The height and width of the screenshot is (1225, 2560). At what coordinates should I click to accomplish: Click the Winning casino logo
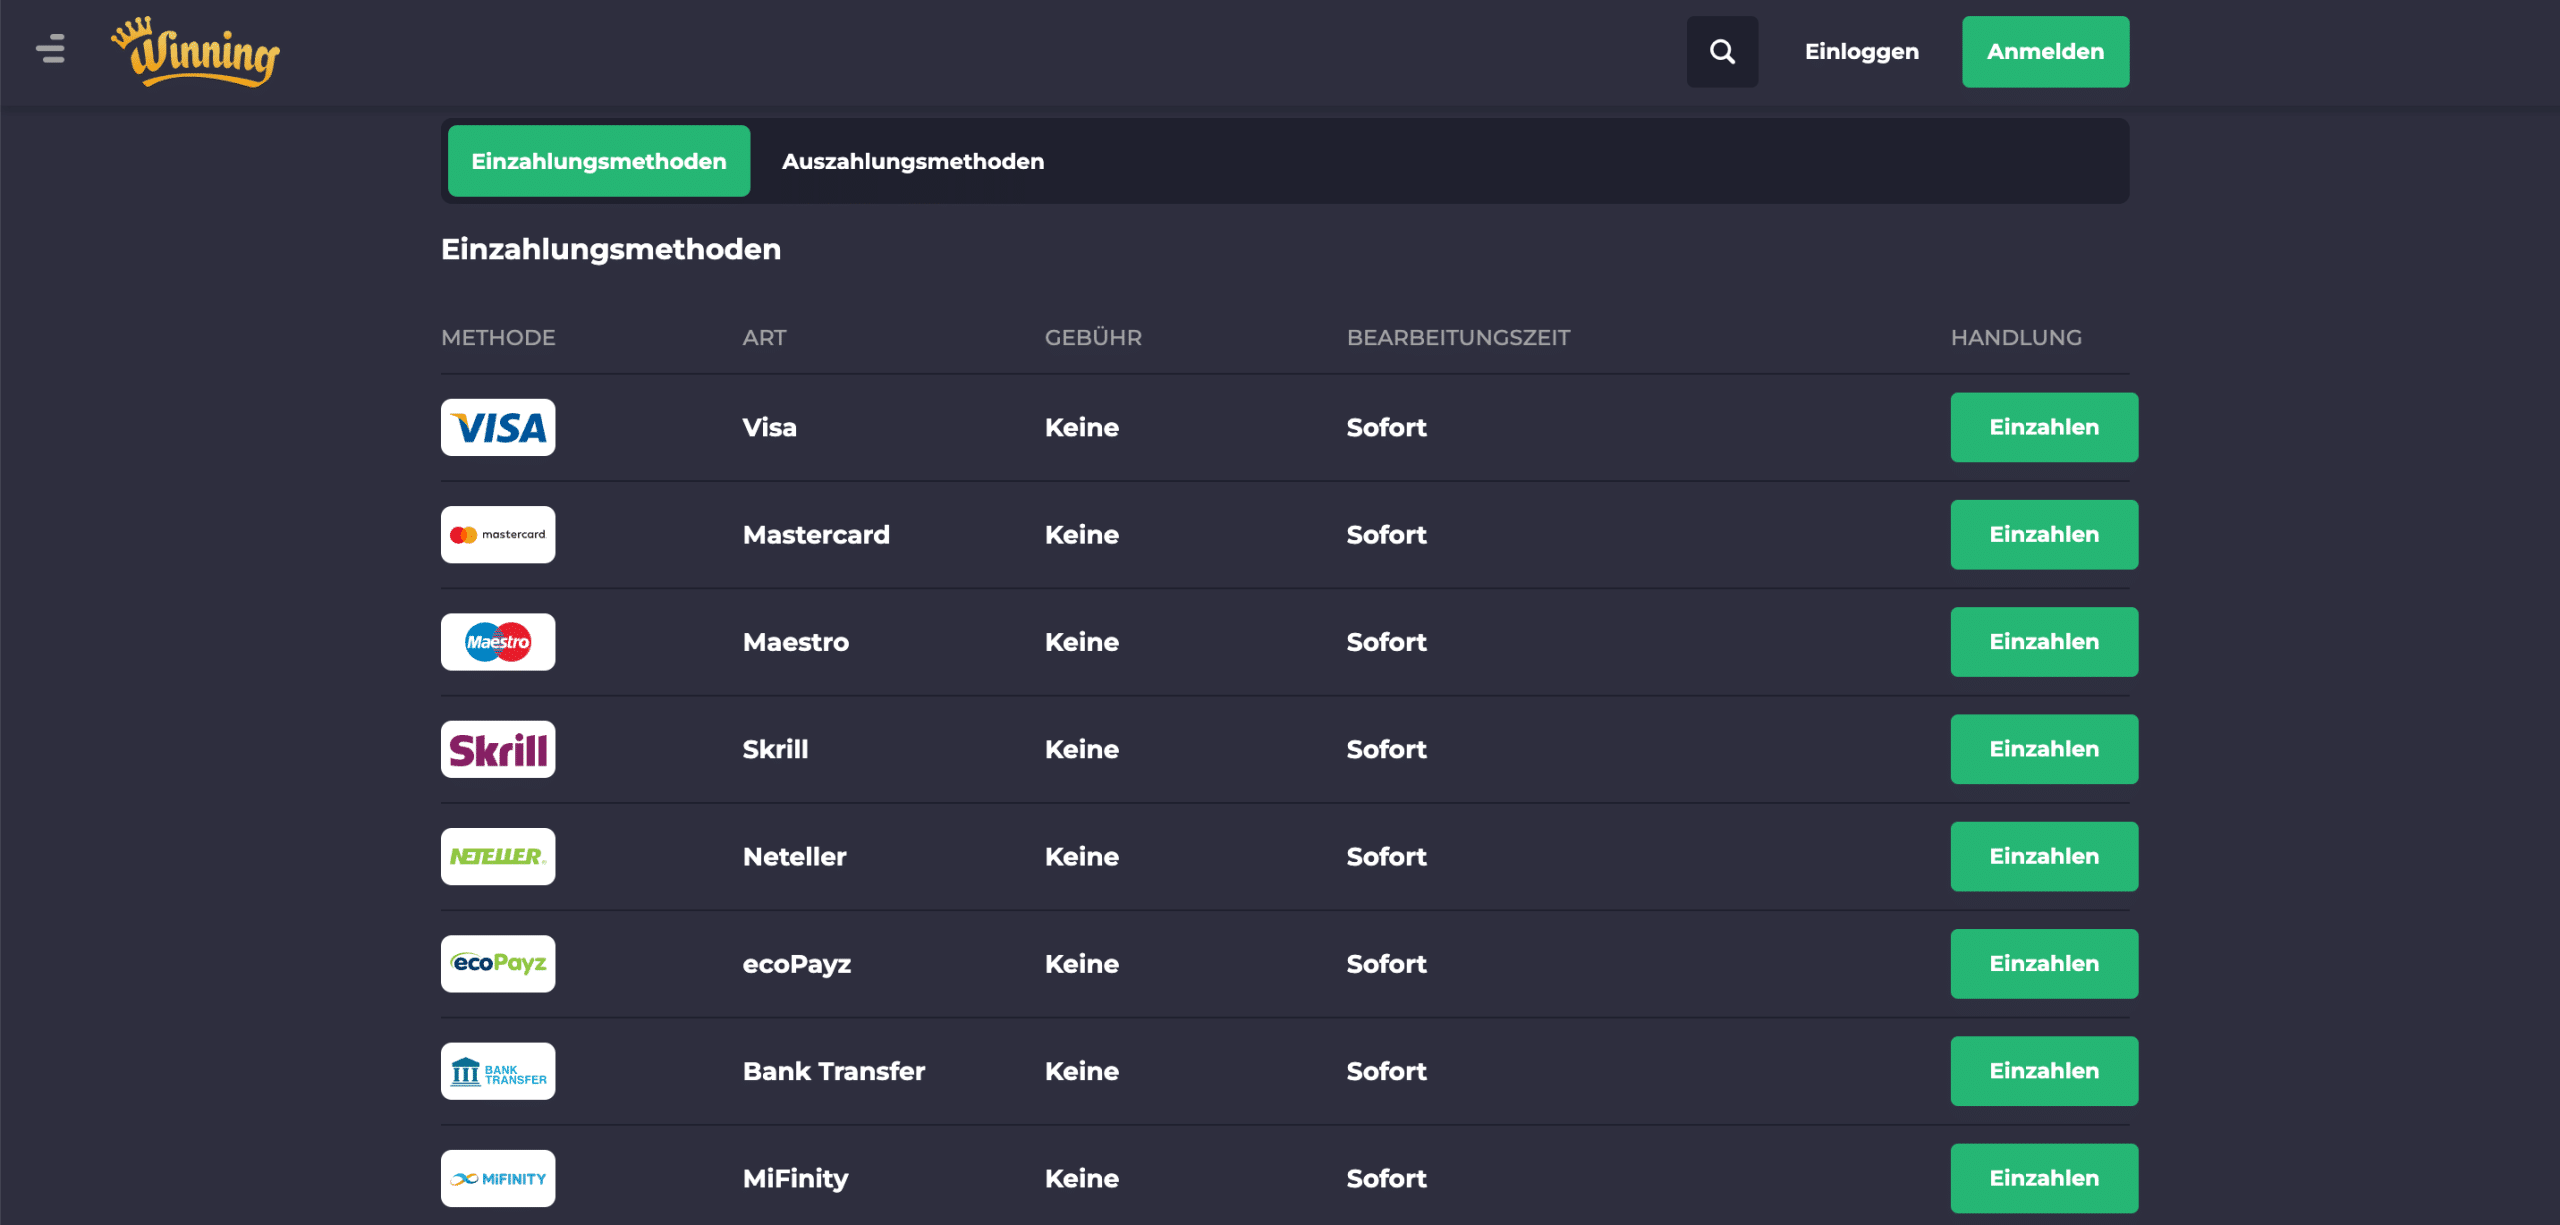pyautogui.click(x=196, y=52)
